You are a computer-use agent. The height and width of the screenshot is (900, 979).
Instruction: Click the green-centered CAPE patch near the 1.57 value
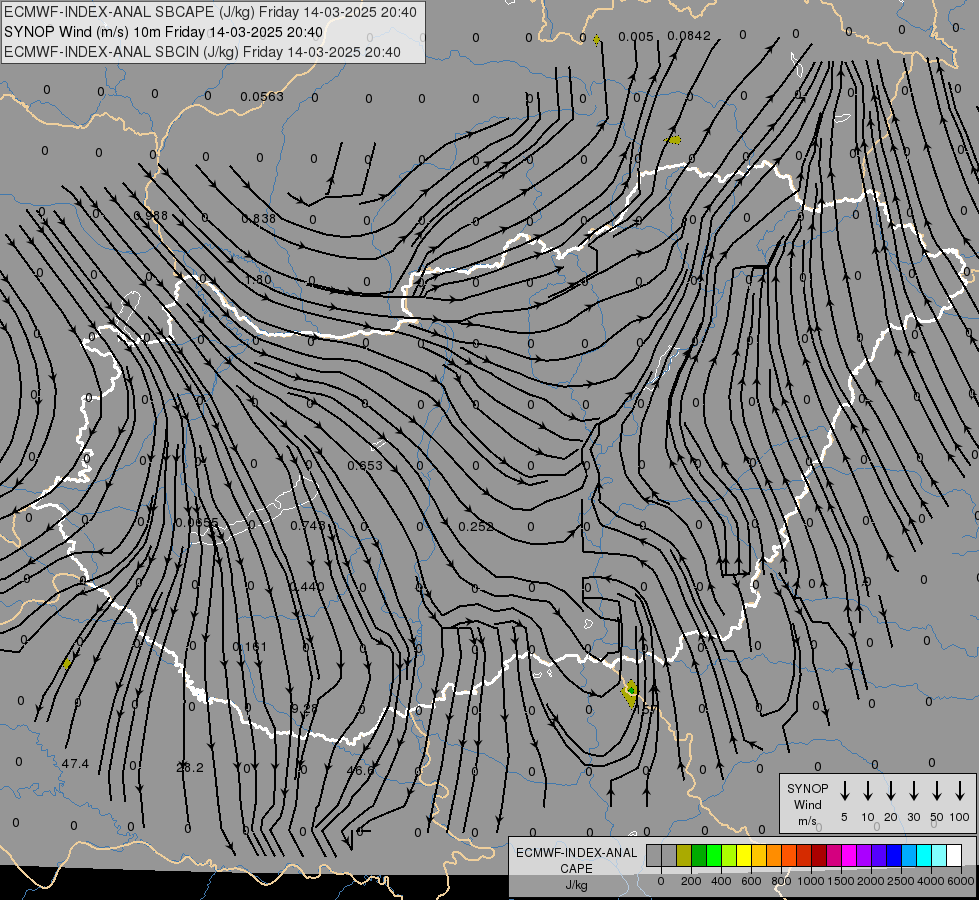click(x=630, y=693)
